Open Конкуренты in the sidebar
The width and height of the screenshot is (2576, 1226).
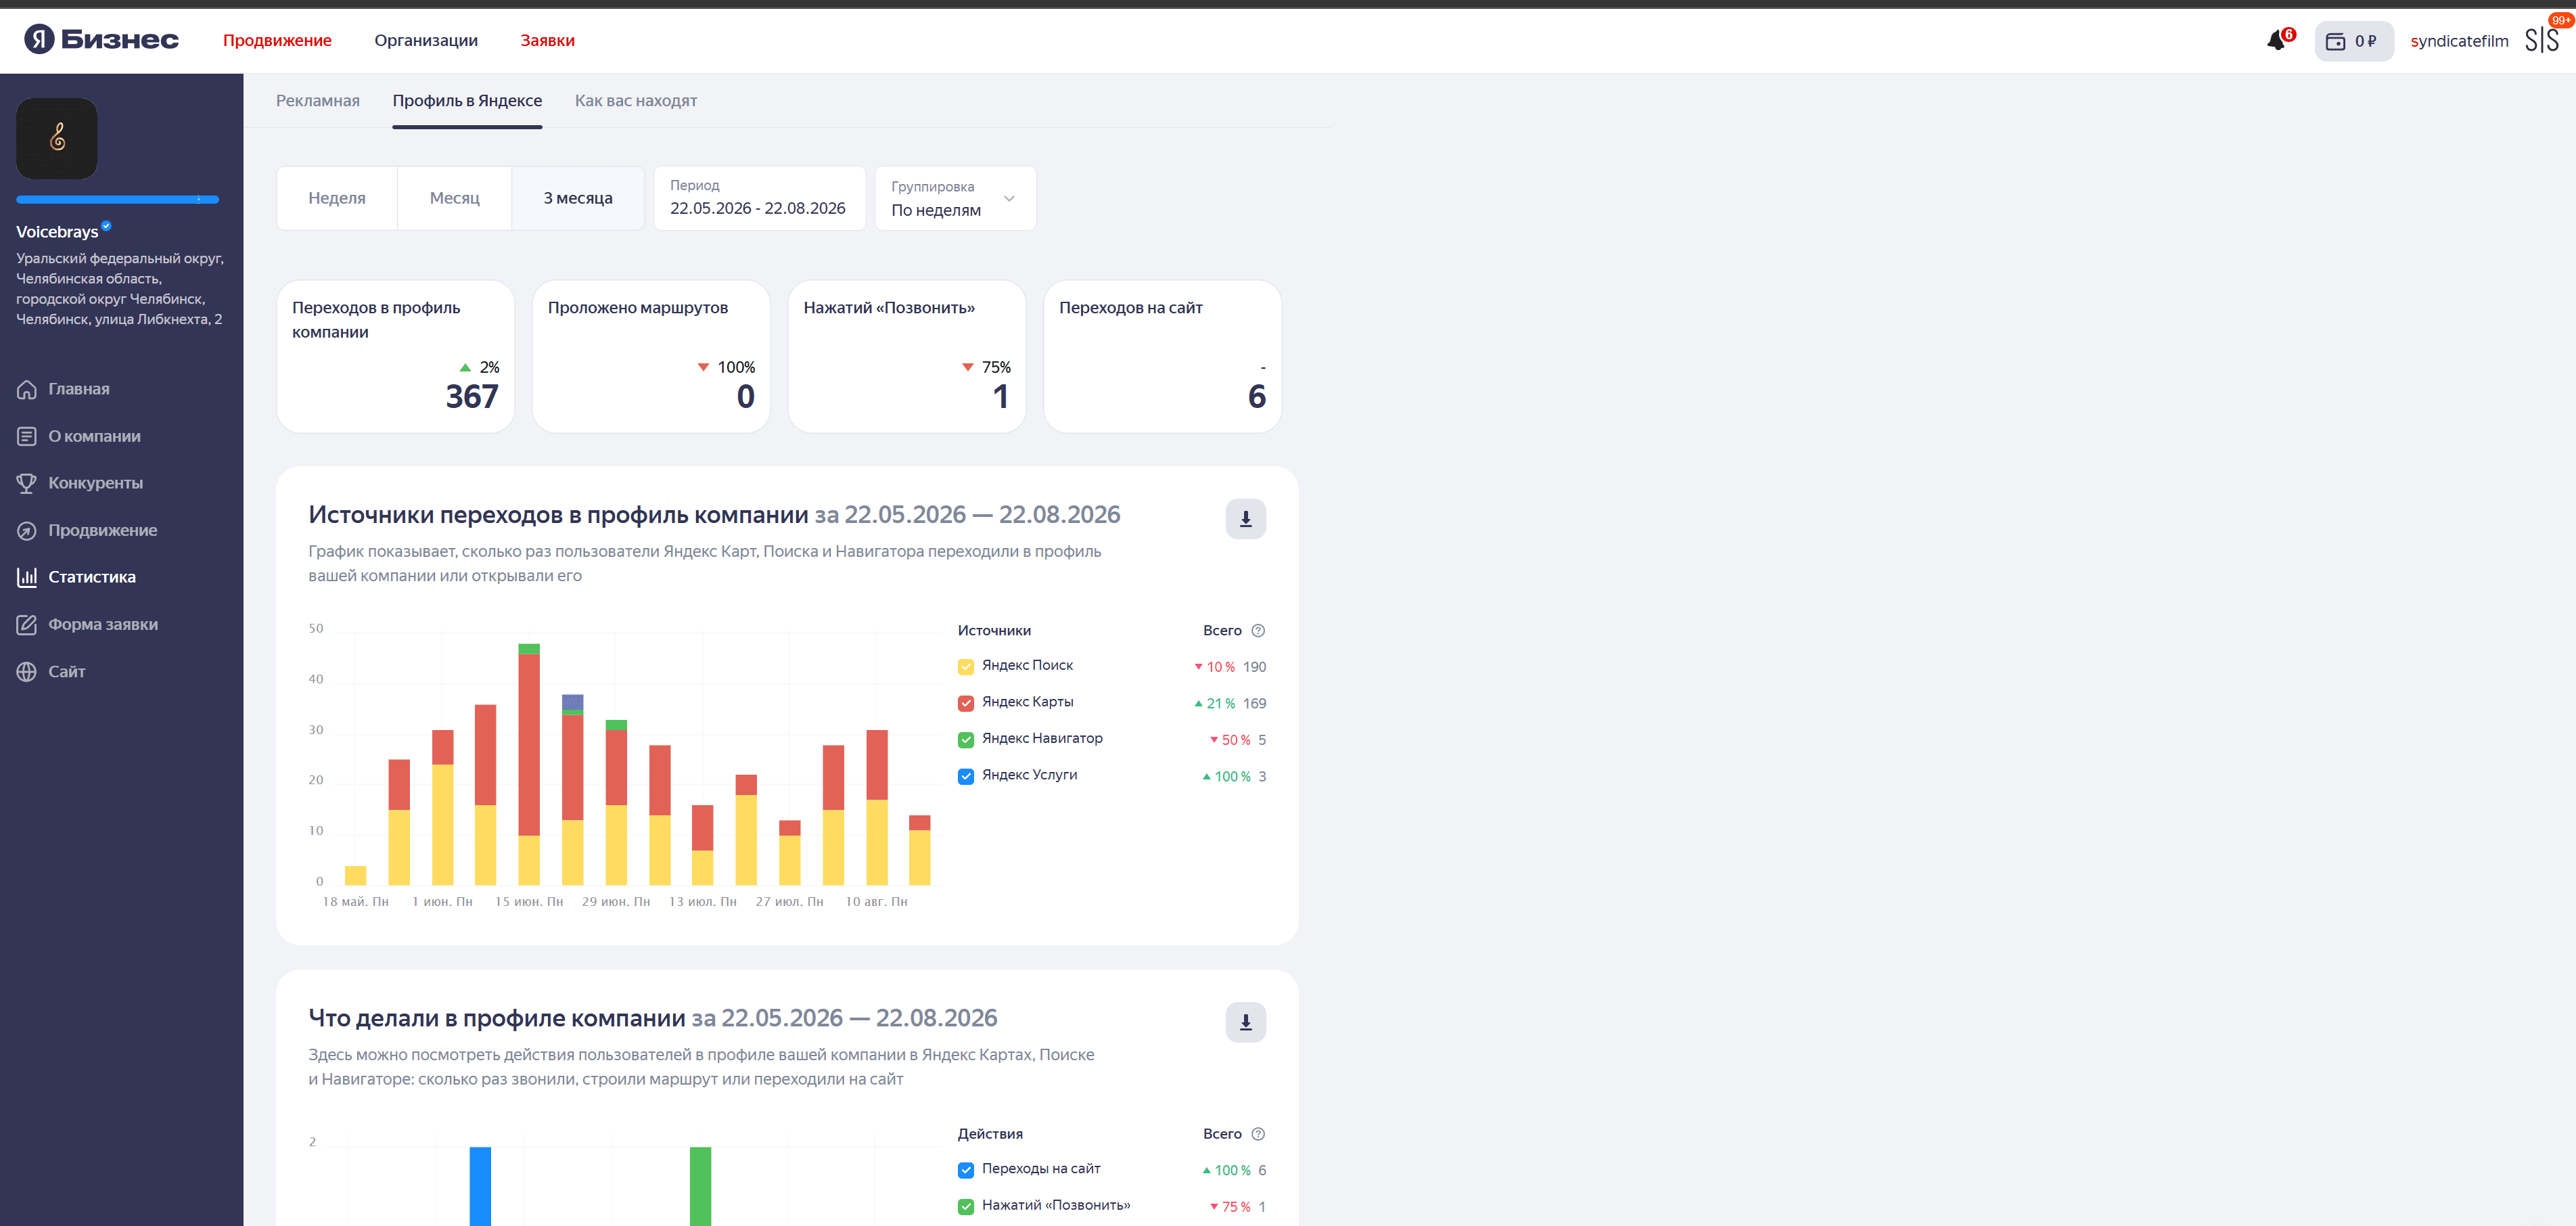(x=95, y=483)
